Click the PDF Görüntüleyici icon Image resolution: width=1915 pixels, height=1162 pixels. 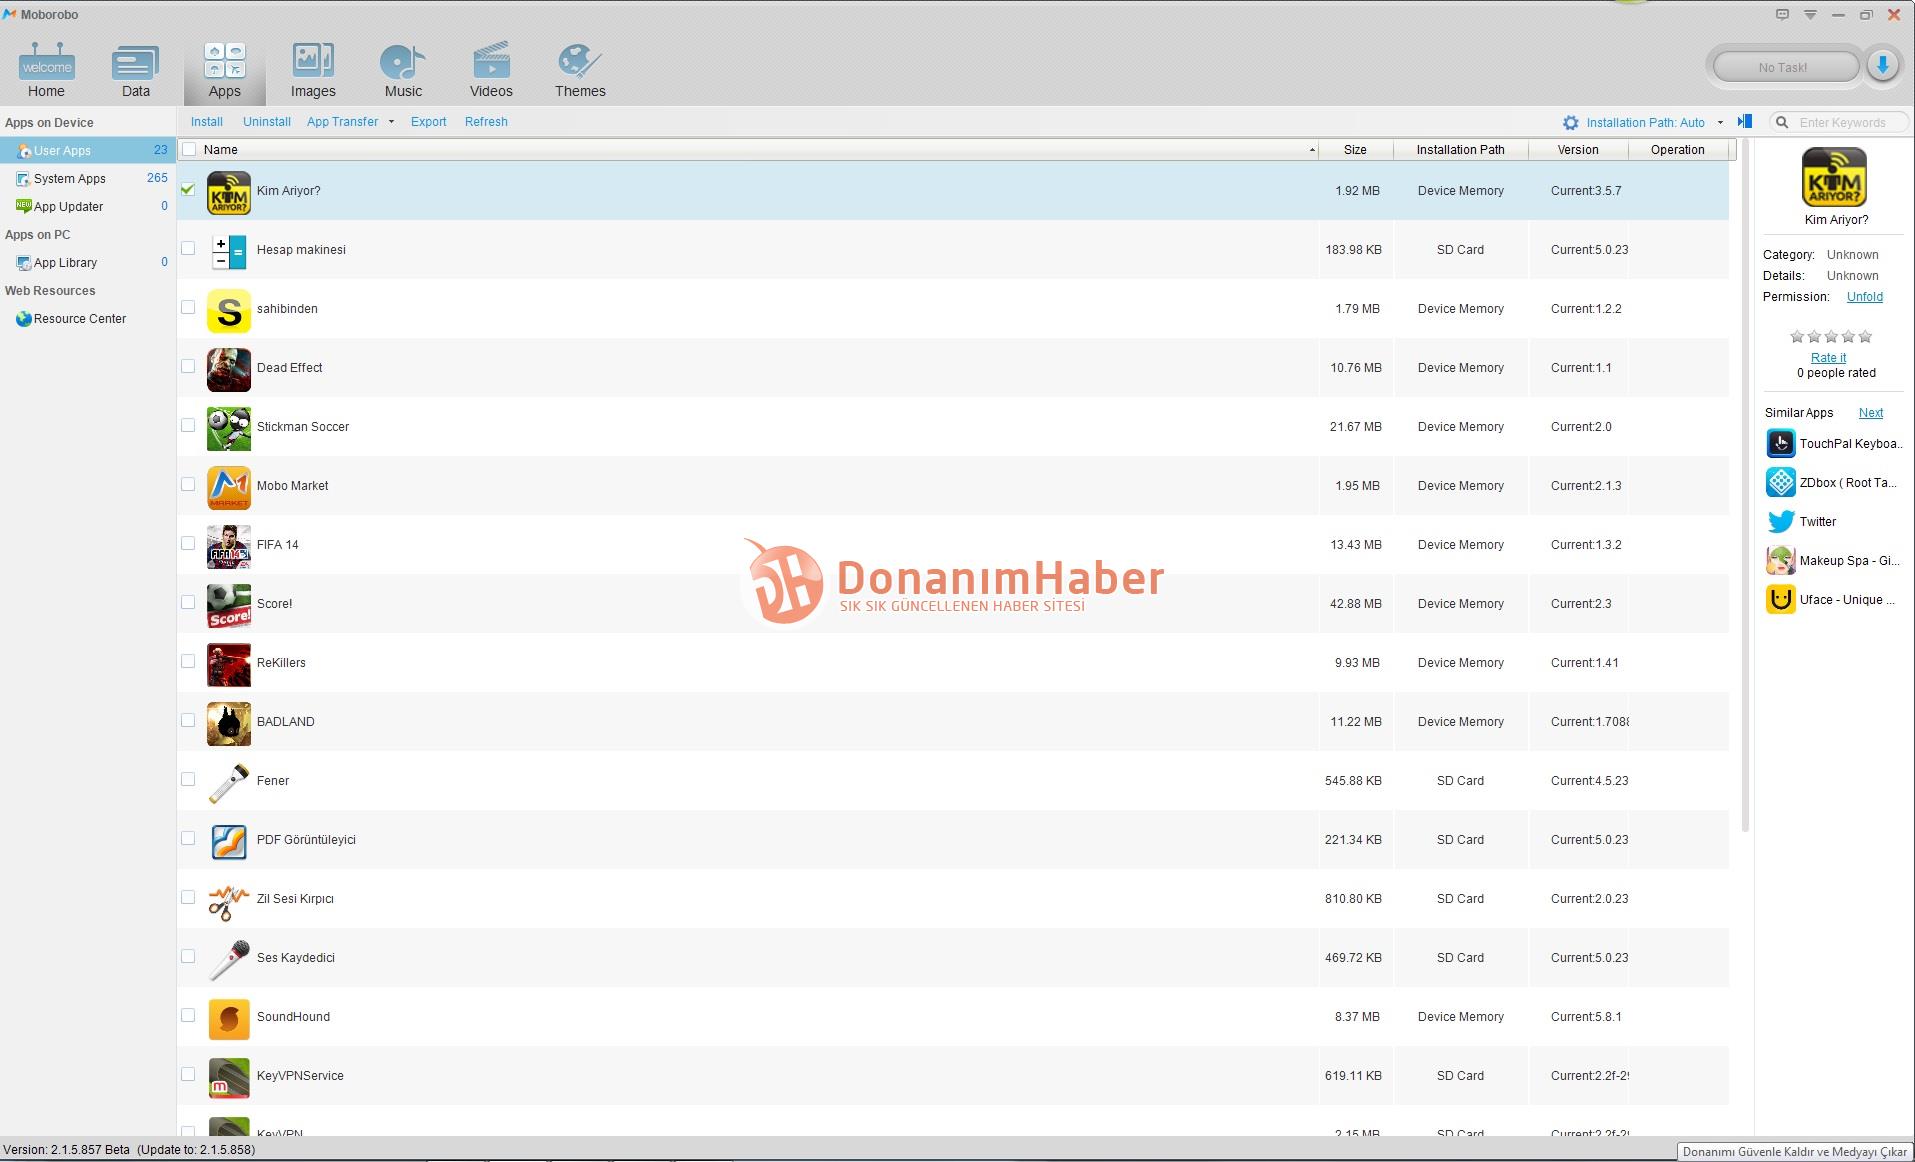(229, 842)
